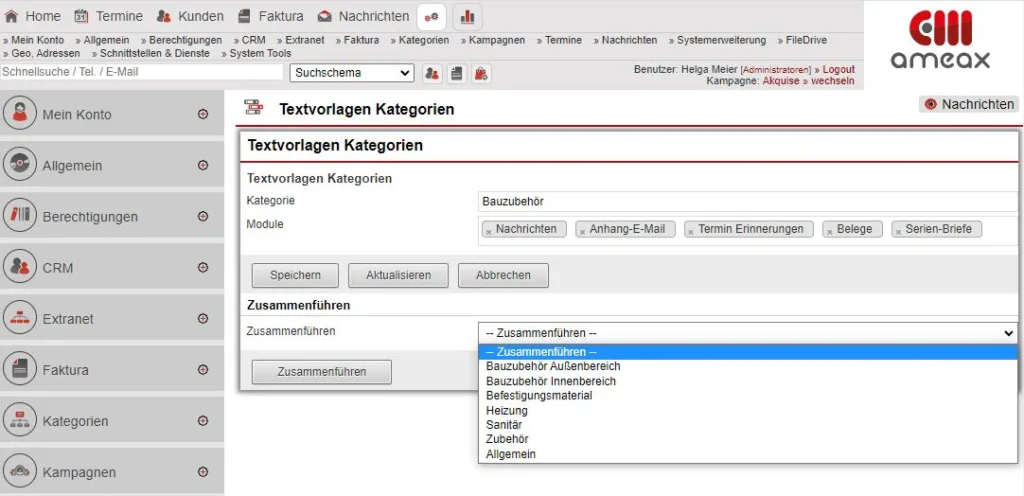Click the Logout link
1024x496 pixels.
pyautogui.click(x=839, y=69)
